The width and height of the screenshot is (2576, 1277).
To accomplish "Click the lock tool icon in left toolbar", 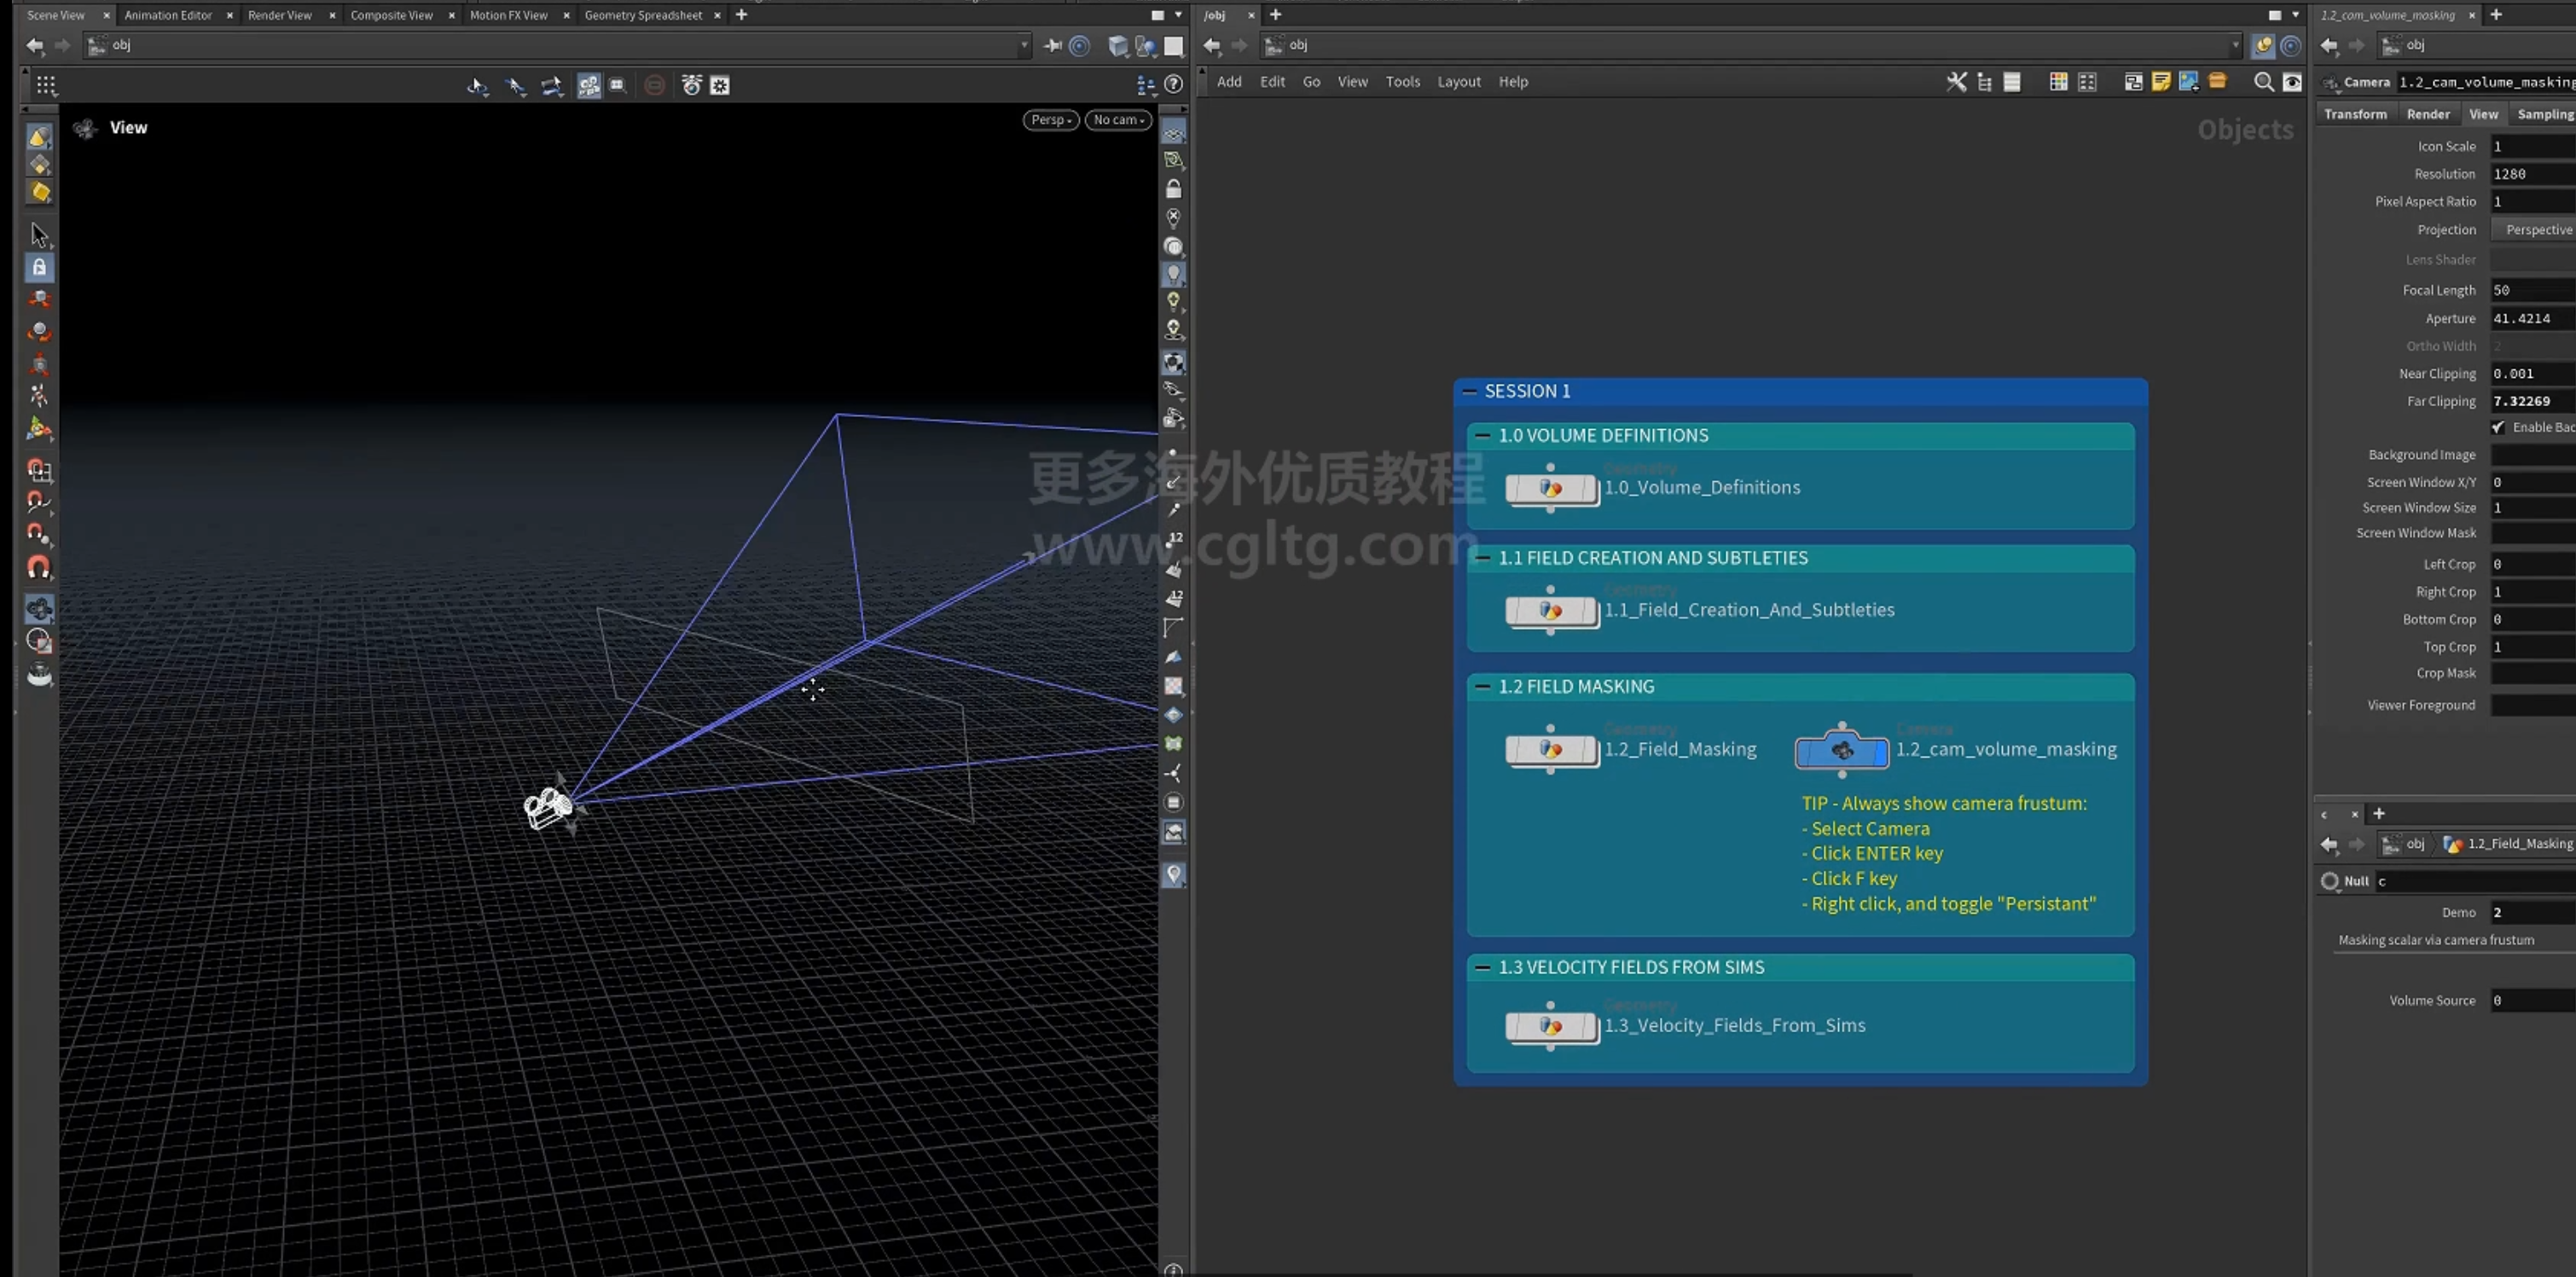I will click(39, 267).
